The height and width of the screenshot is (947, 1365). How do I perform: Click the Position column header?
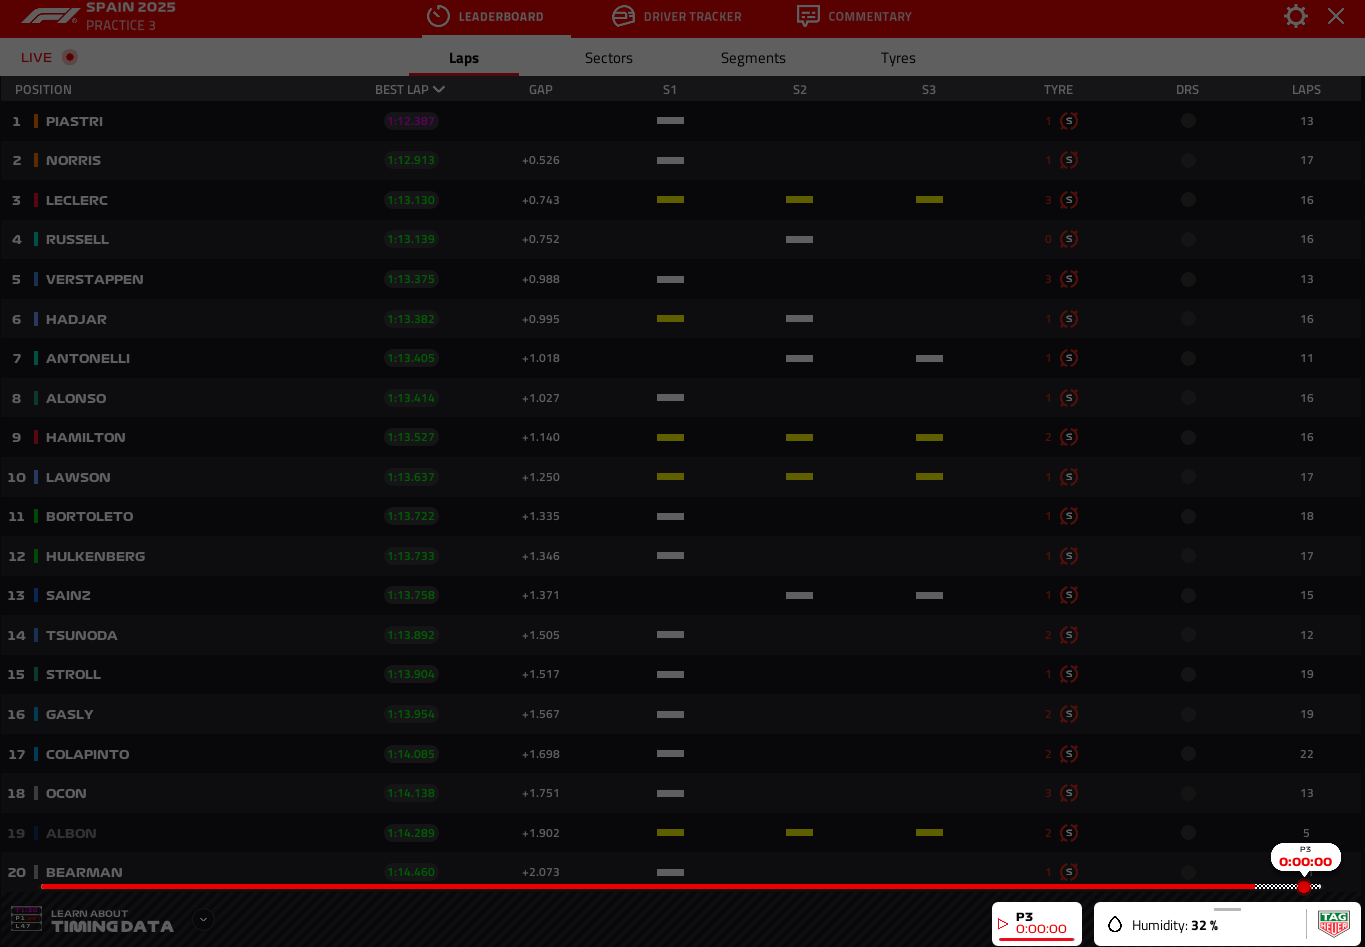[43, 90]
